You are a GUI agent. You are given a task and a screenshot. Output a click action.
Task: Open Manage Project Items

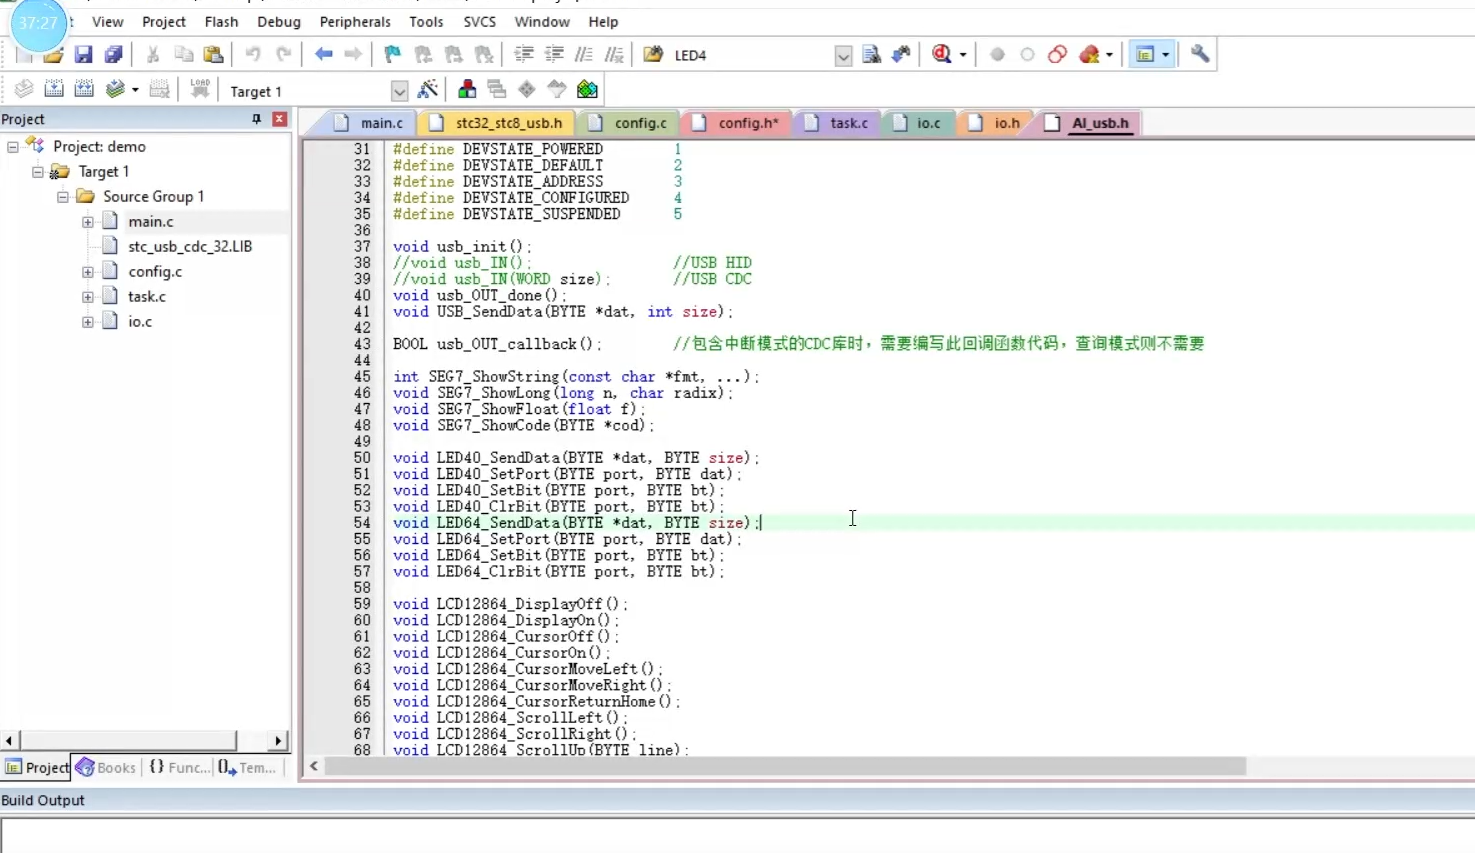pos(467,90)
